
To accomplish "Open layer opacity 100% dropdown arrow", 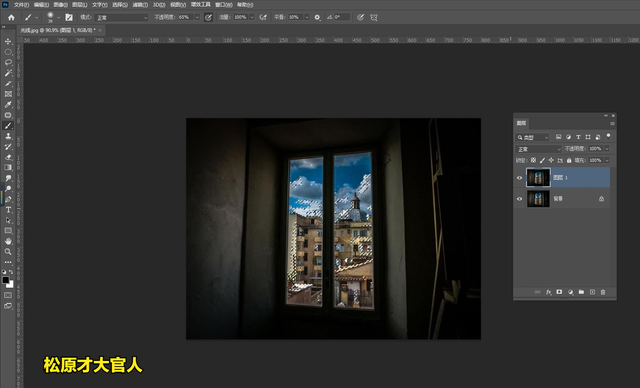I will click(607, 149).
